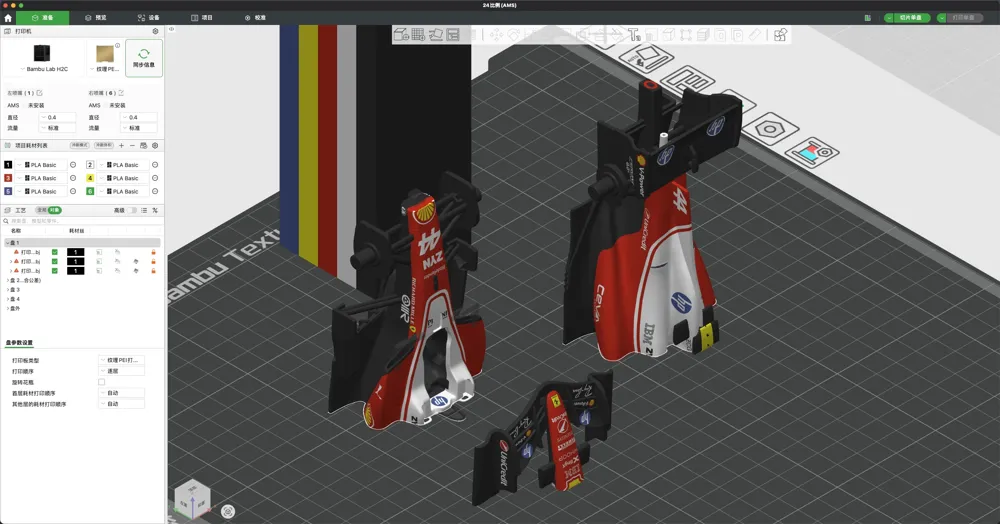This screenshot has width=1000, height=524.
Task: Switch process scope to 对象 (Object)
Action: [54, 210]
